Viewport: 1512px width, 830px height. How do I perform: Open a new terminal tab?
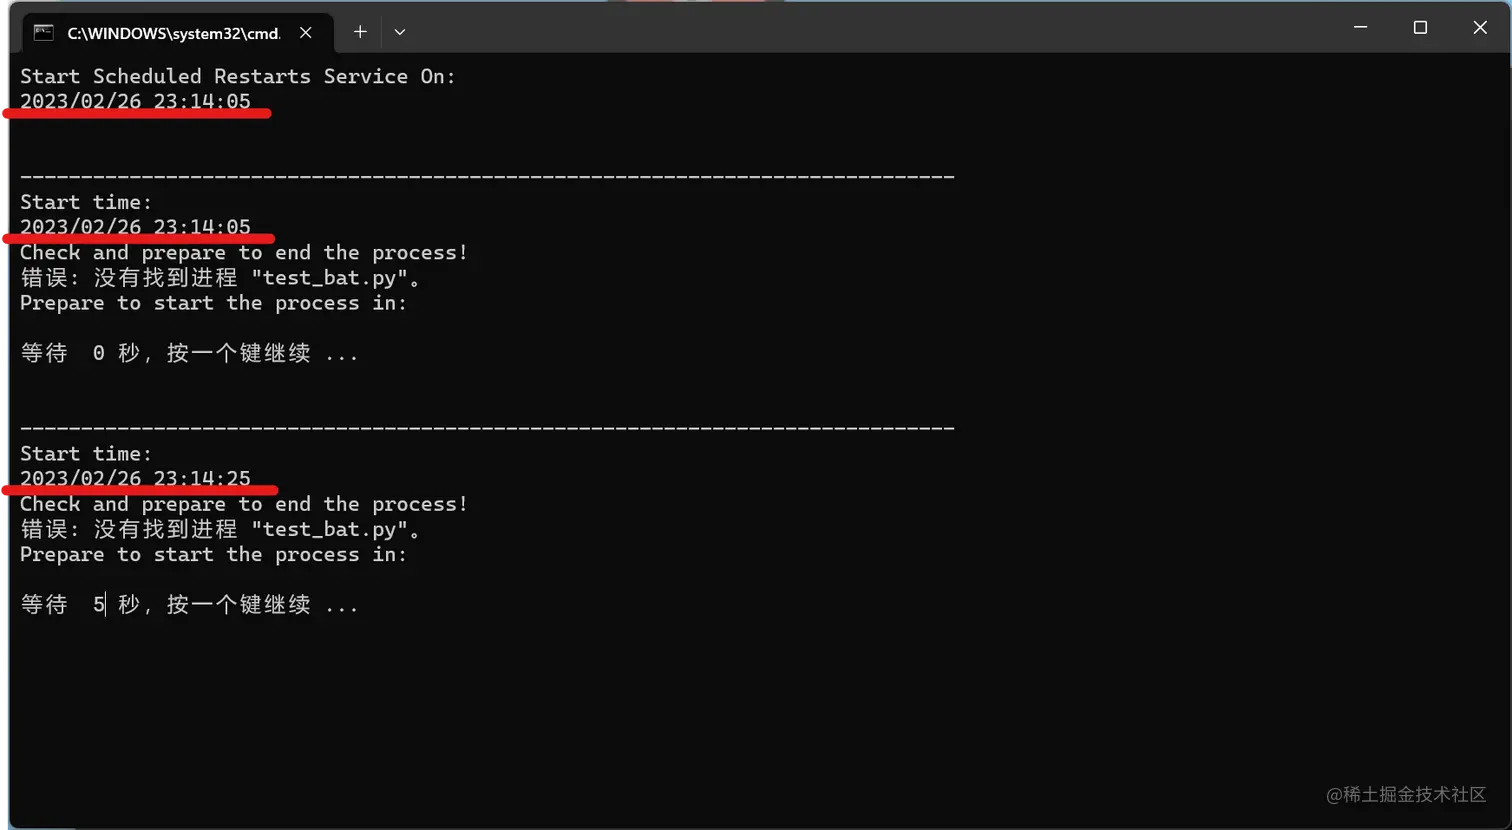(x=360, y=32)
